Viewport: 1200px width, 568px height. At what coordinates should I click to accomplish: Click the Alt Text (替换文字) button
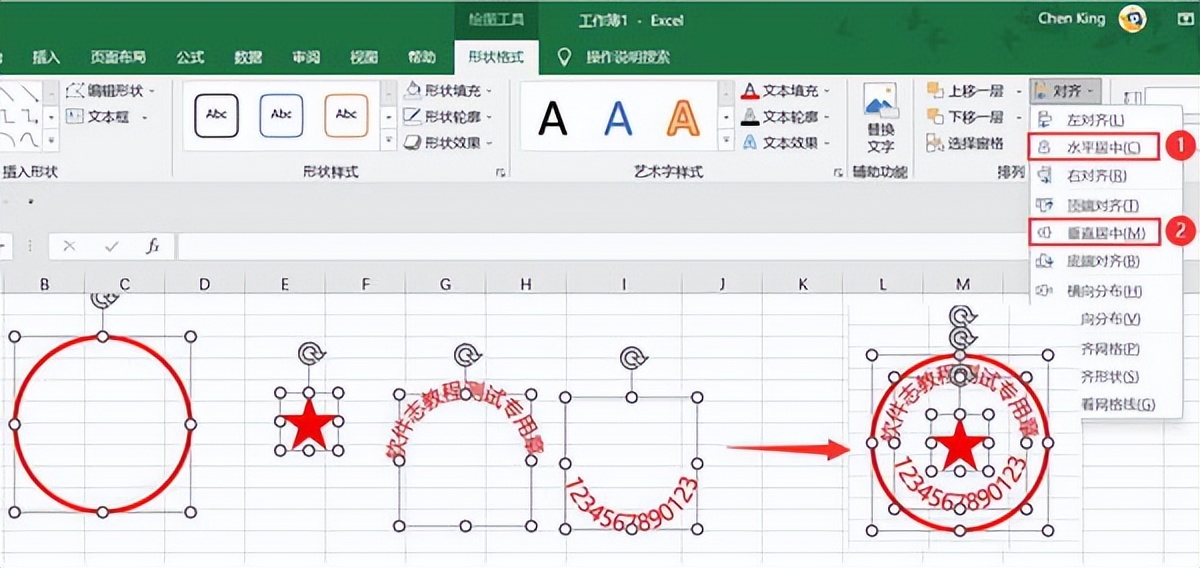coord(880,118)
